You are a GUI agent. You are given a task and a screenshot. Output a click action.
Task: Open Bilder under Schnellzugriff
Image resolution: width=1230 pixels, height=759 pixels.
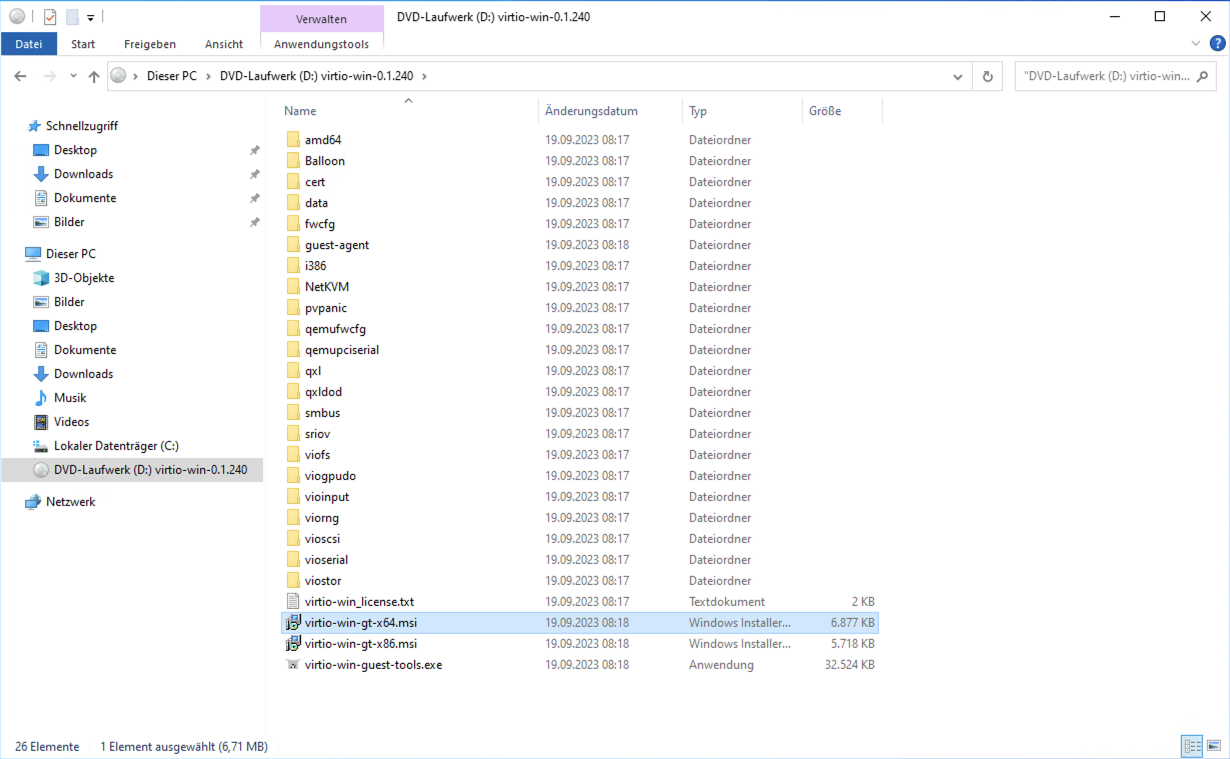[69, 222]
